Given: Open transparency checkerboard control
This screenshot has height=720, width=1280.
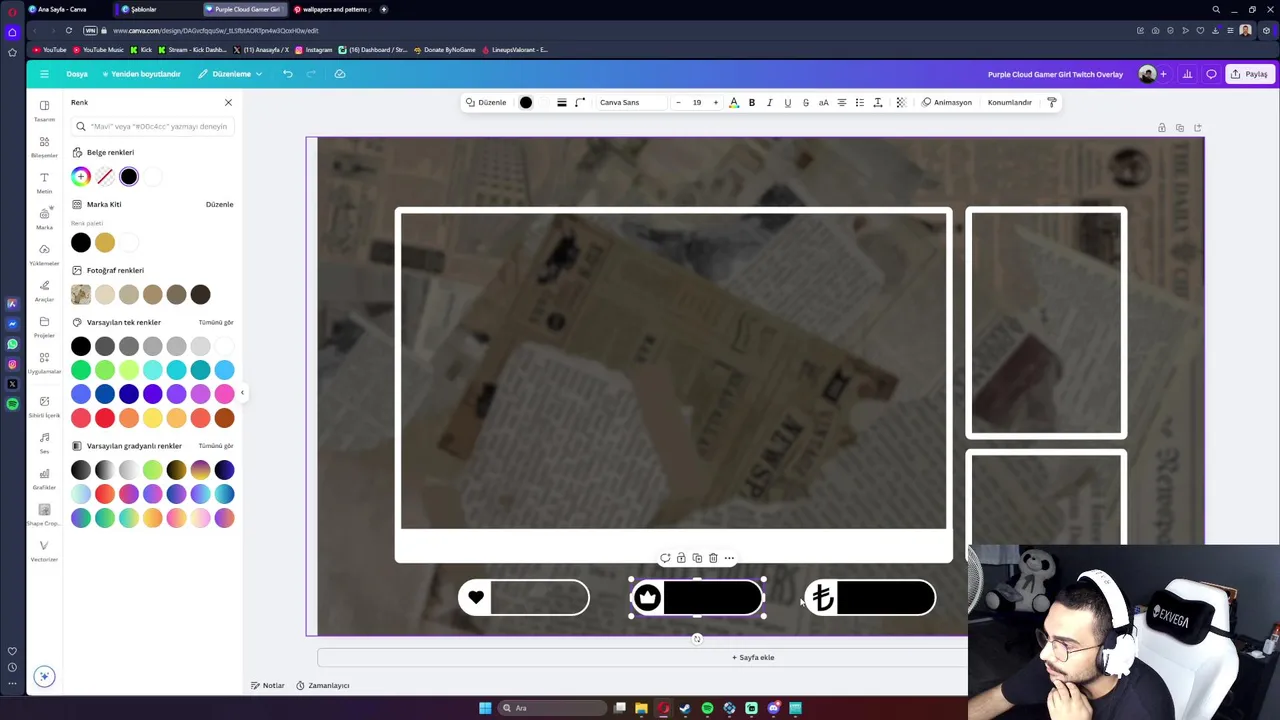Looking at the screenshot, I should point(900,102).
